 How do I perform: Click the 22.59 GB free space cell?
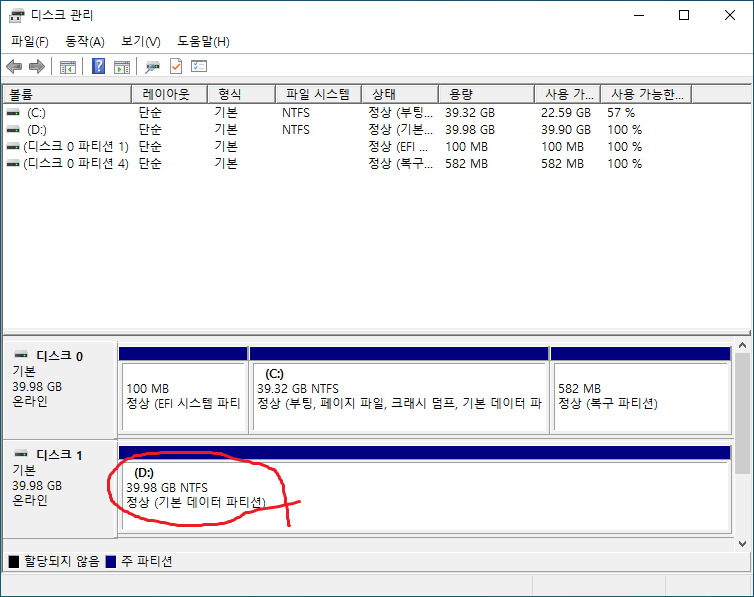[x=566, y=113]
